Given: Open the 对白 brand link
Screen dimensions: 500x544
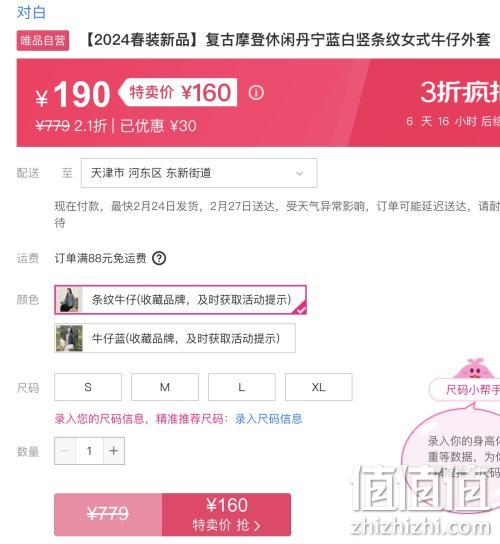Looking at the screenshot, I should pyautogui.click(x=31, y=12).
